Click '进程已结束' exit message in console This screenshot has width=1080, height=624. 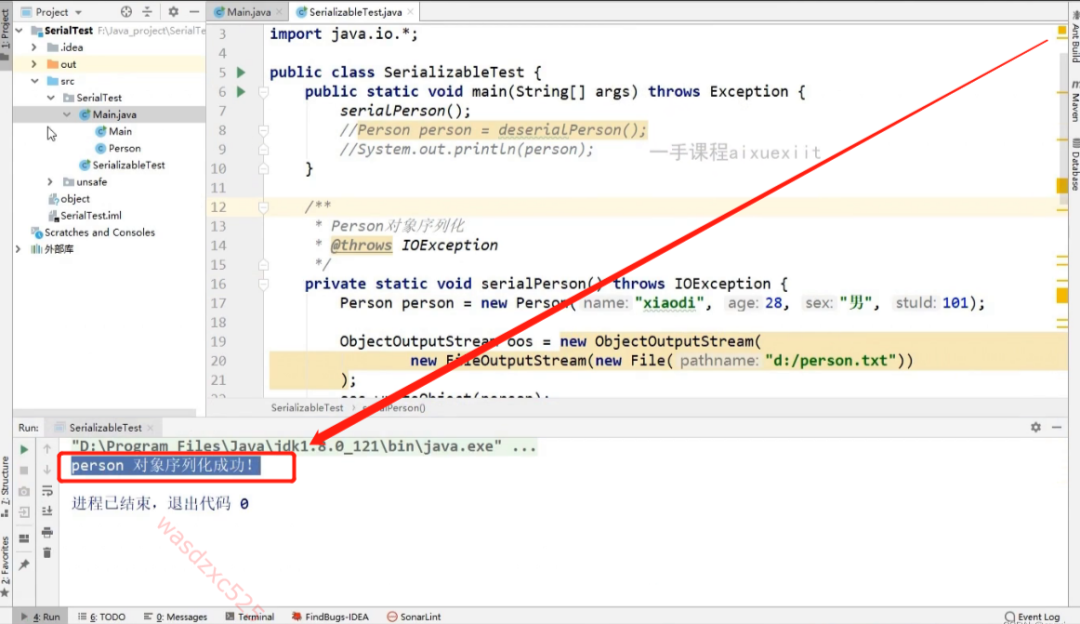point(160,504)
